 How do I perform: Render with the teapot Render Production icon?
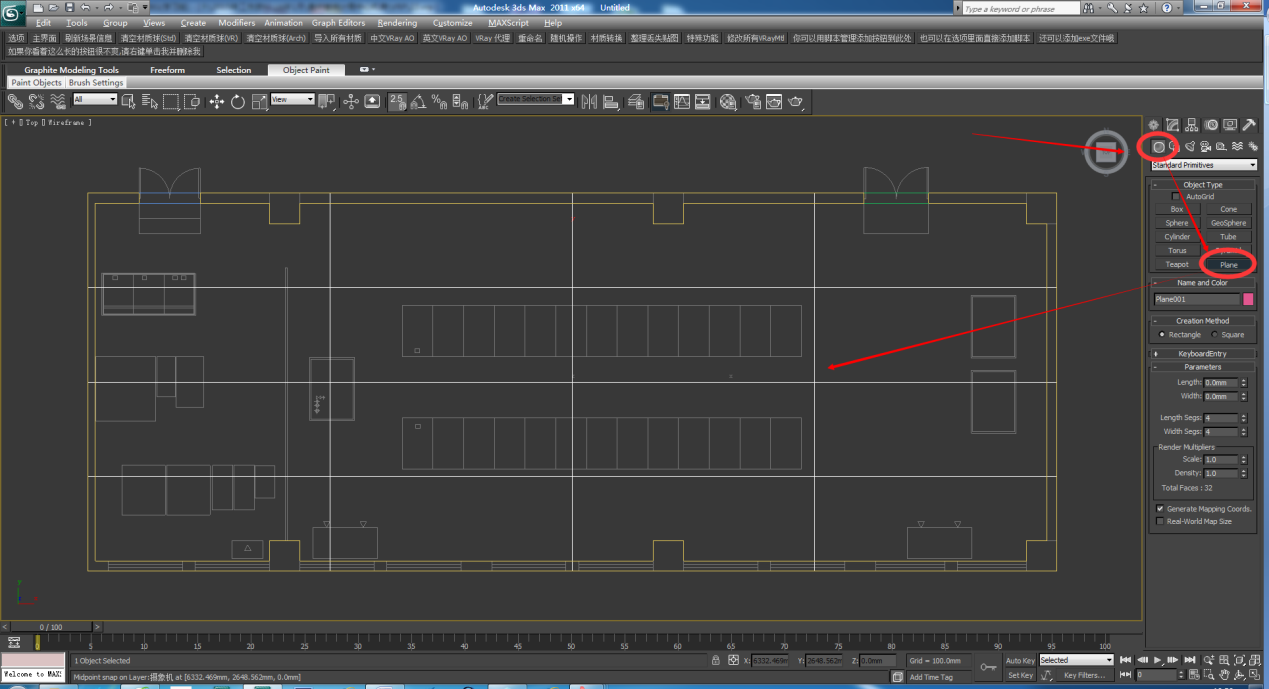coord(796,101)
